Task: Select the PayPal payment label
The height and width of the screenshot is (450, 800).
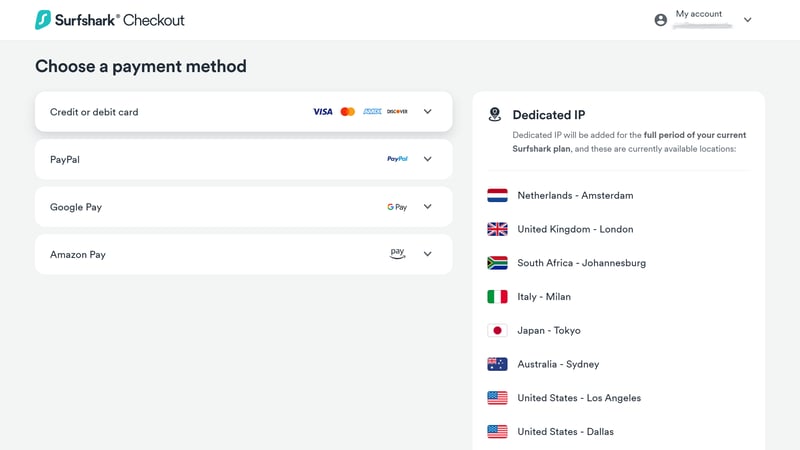Action: (x=65, y=159)
